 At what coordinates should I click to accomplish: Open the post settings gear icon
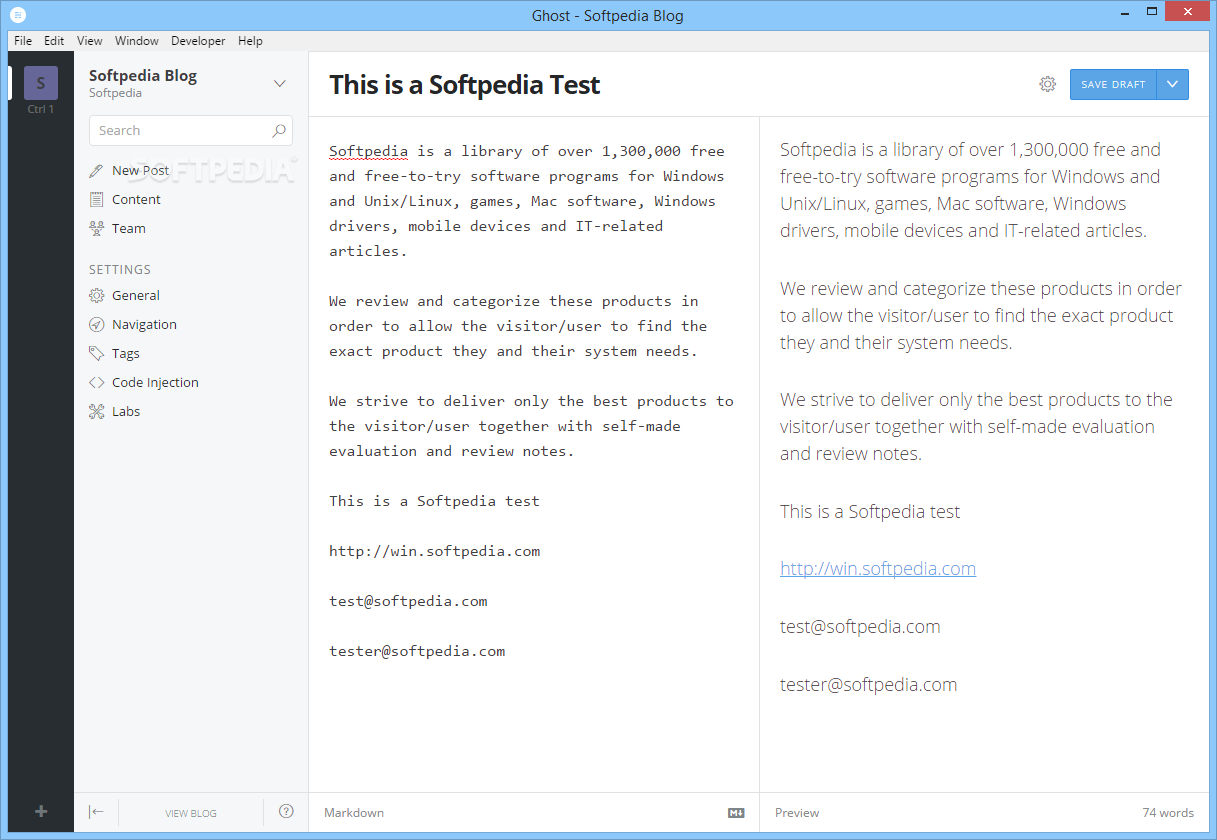point(1047,84)
